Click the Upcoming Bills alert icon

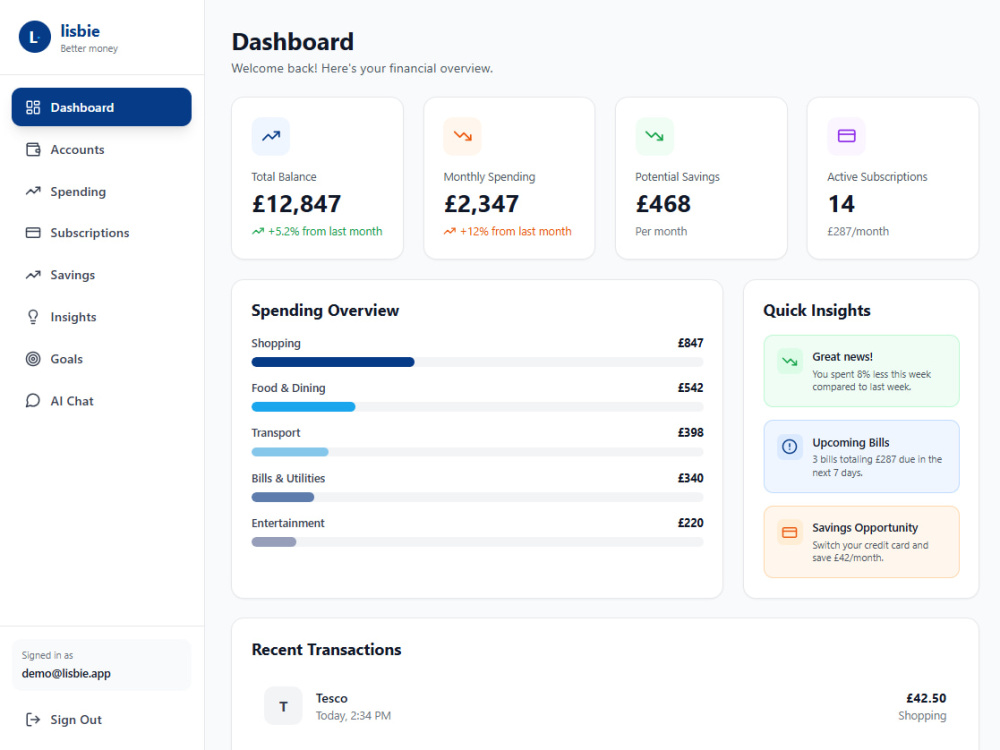(x=790, y=446)
